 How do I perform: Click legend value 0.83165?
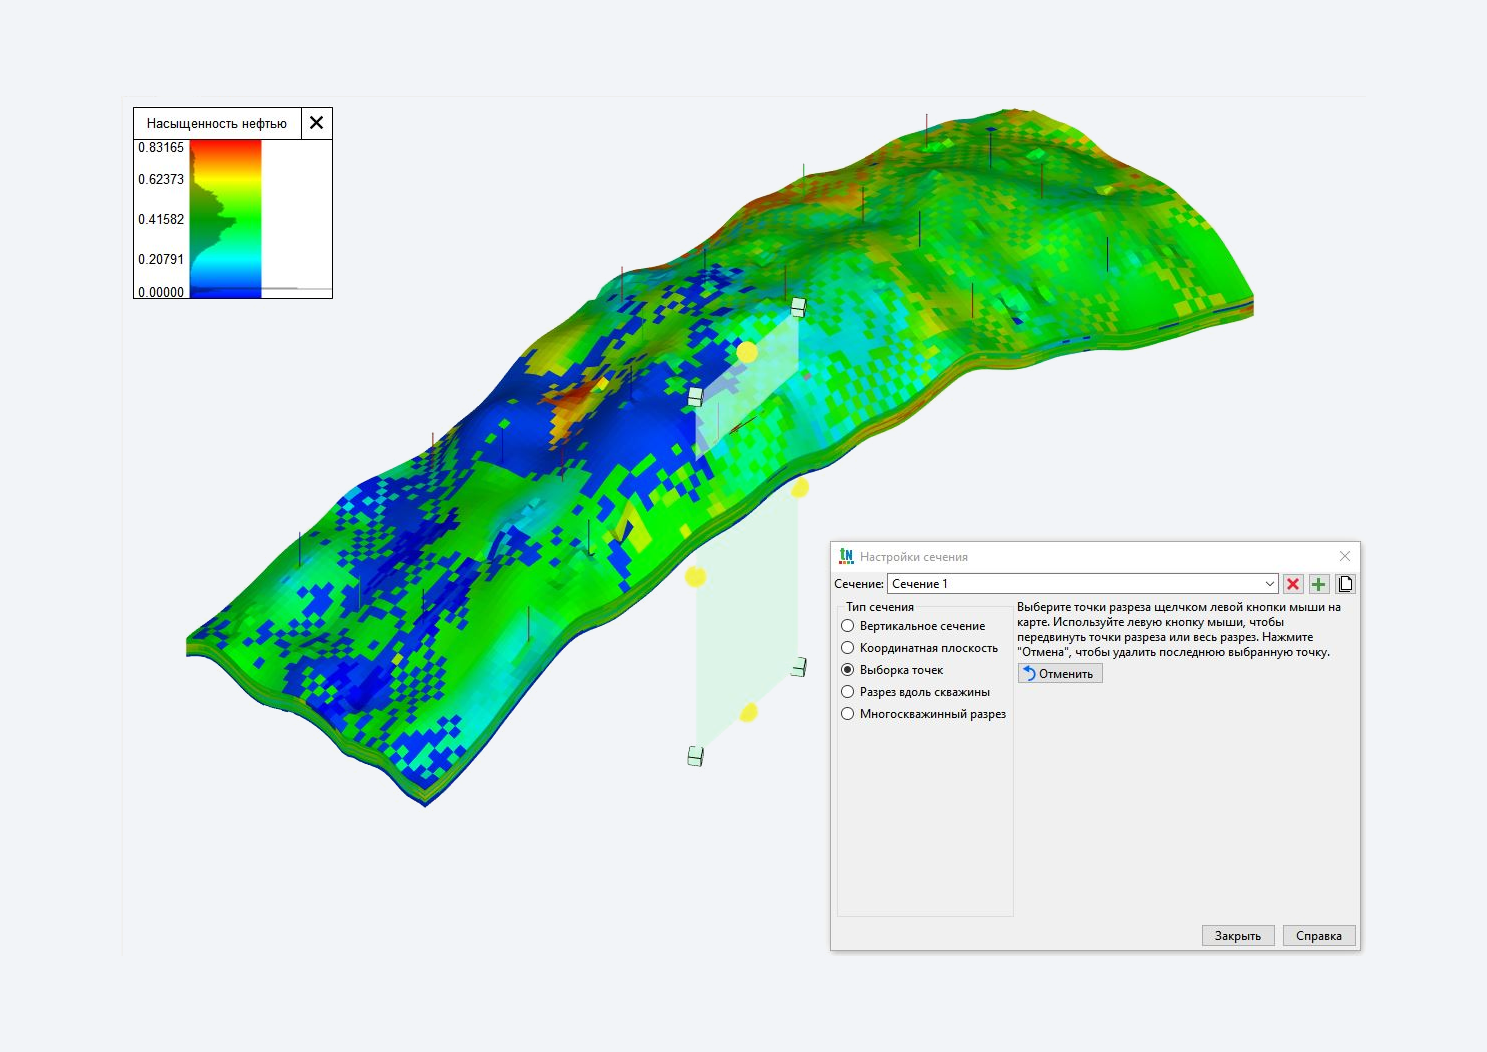click(x=161, y=147)
